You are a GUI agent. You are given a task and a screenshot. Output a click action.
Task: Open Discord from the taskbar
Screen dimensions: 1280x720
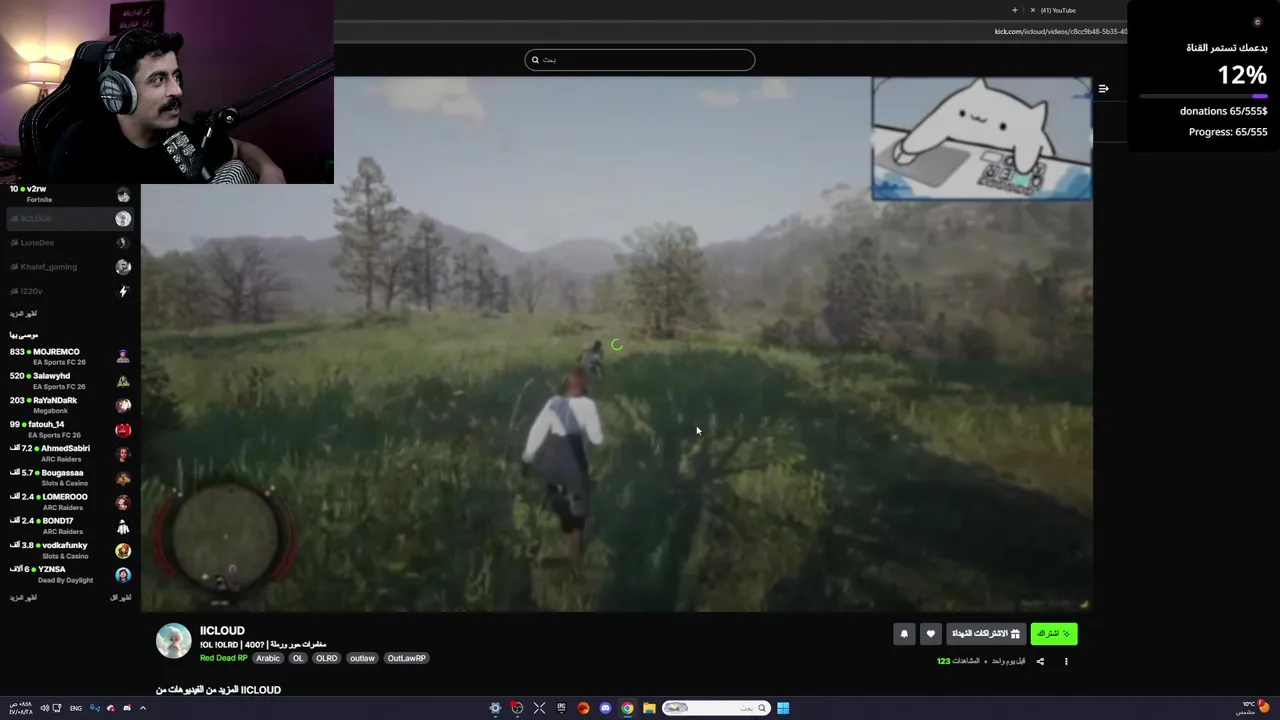(x=605, y=708)
